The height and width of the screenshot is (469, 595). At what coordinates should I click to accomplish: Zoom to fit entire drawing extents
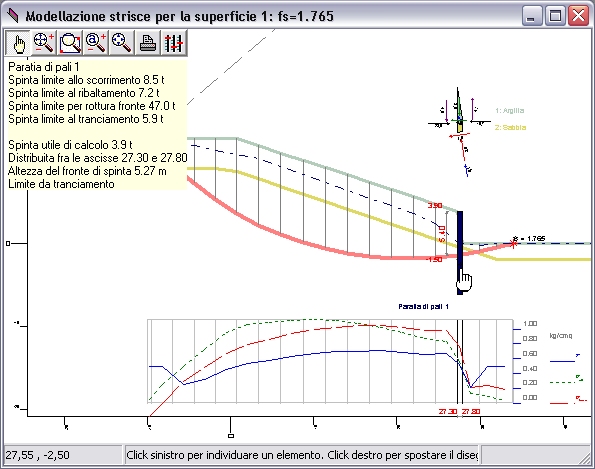(x=121, y=42)
